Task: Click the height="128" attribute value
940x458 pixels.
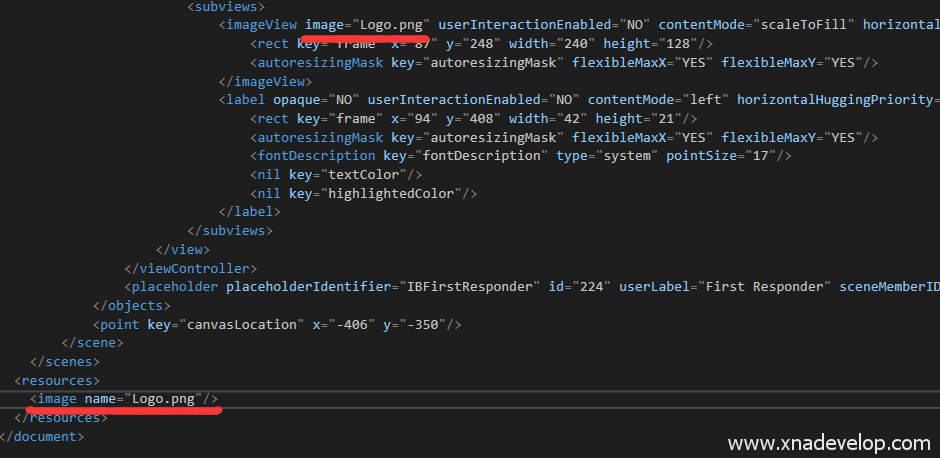Action: (x=652, y=44)
